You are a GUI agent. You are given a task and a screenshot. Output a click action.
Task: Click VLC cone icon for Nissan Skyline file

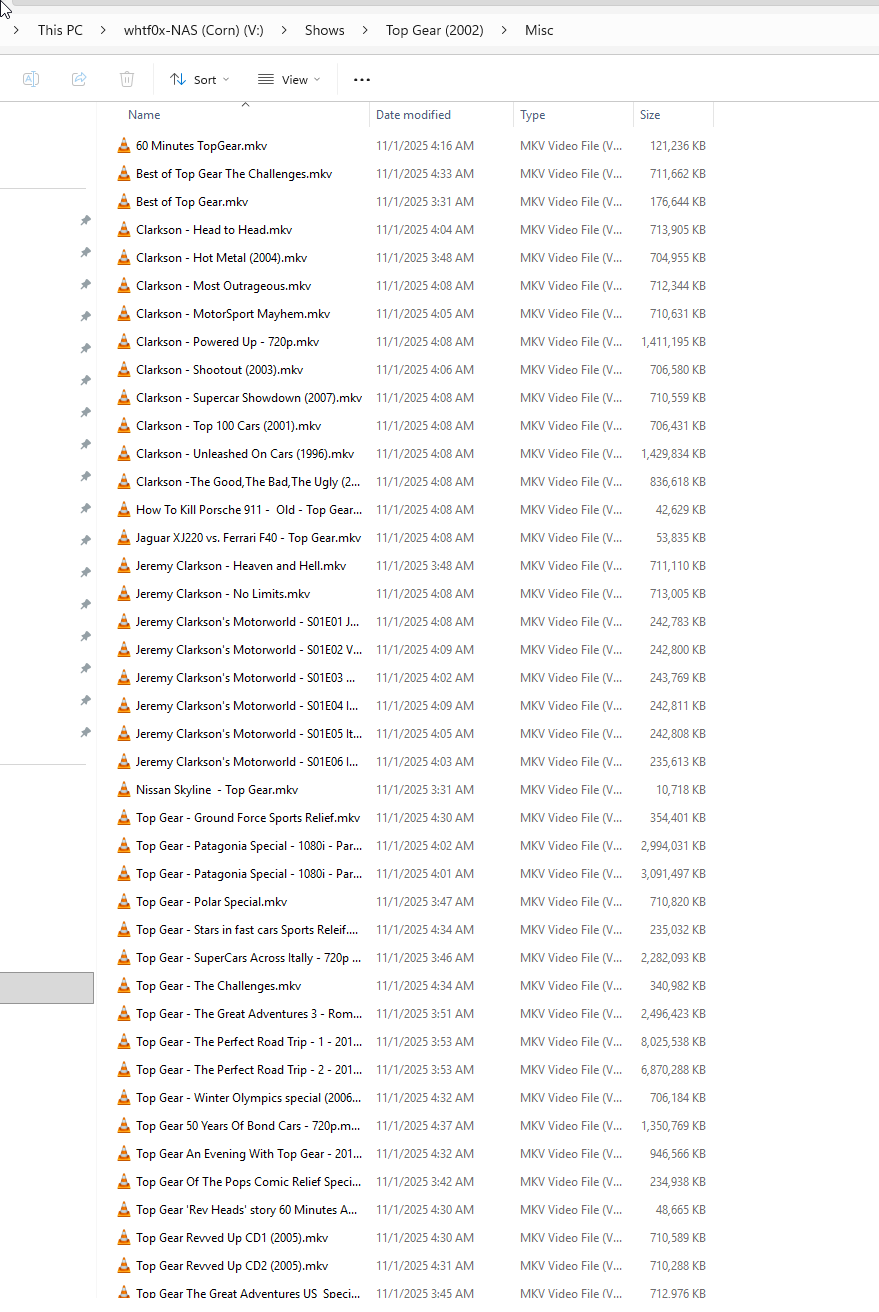[x=124, y=790]
